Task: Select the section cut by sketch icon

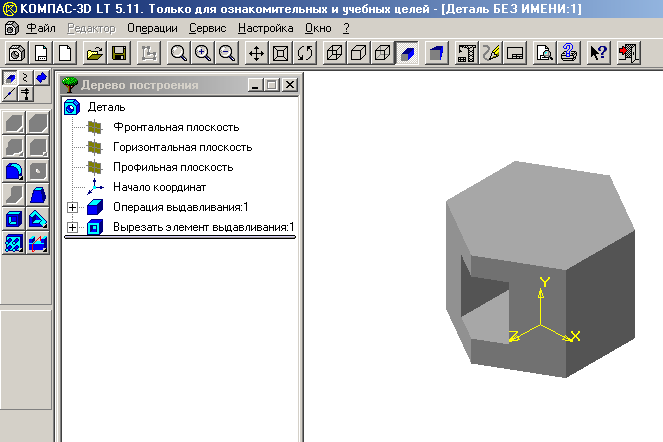Action: [38, 244]
